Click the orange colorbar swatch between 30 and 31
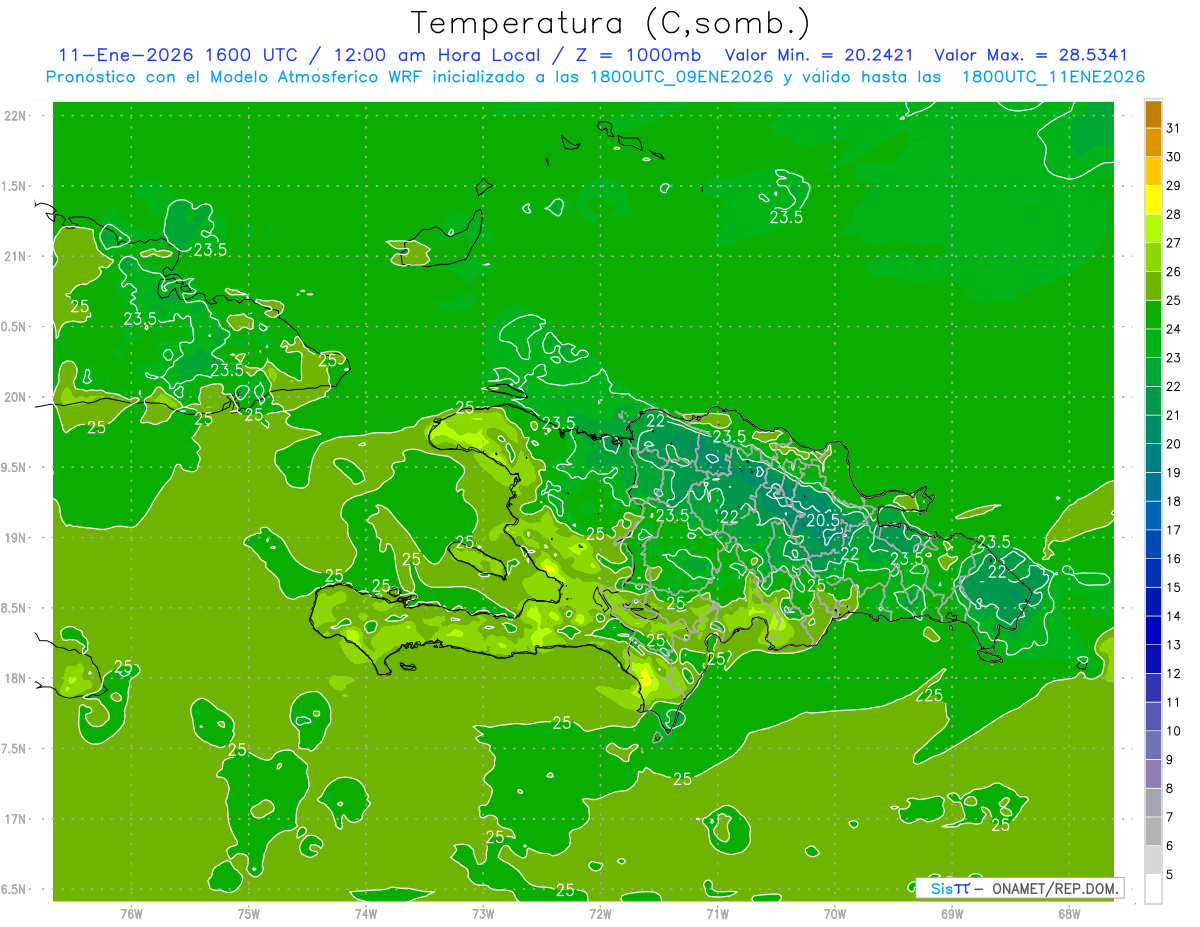The image size is (1200, 927). (x=1153, y=142)
